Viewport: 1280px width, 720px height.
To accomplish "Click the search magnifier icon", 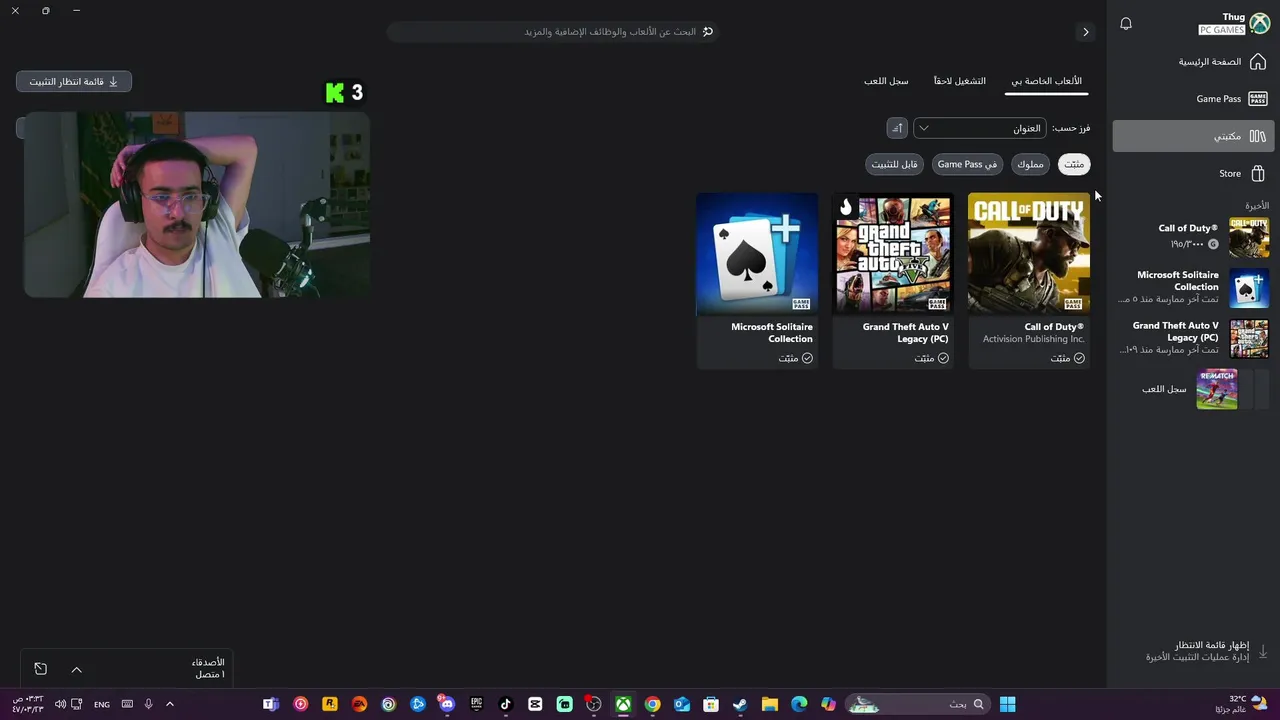I will click(708, 32).
